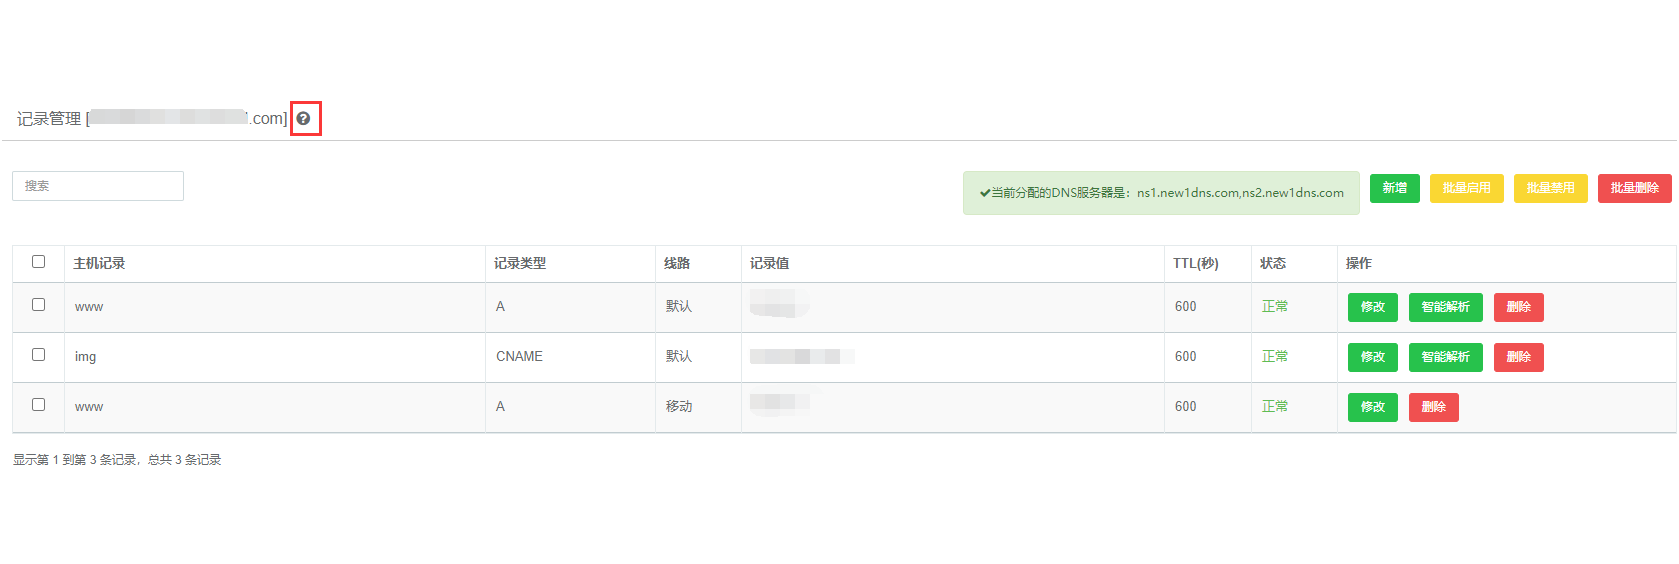Open 智能解析 for the img record
Viewport: 1679px width, 564px height.
pos(1445,357)
